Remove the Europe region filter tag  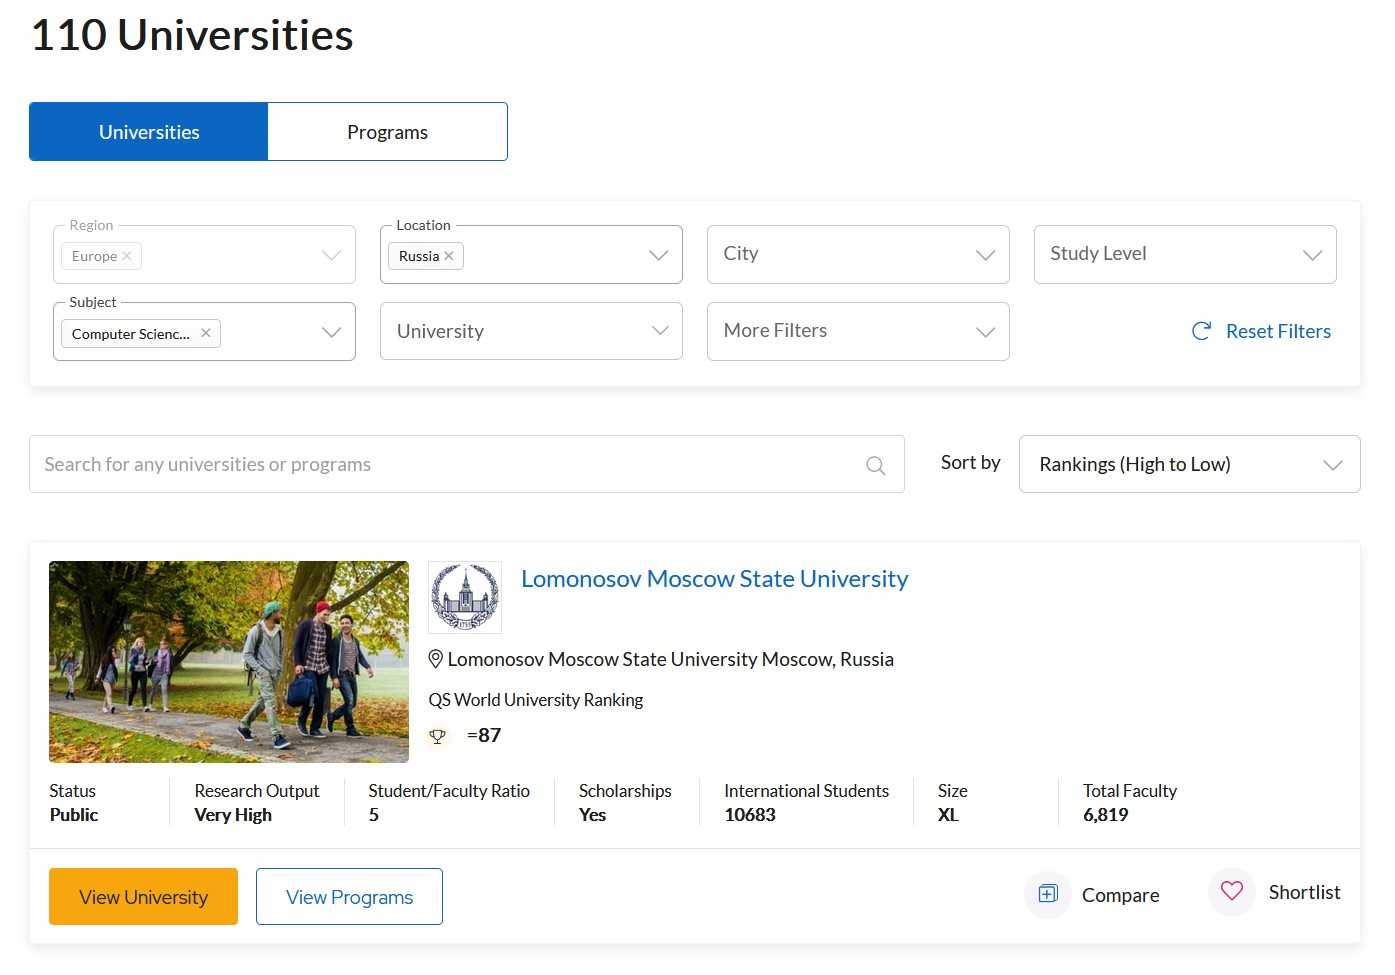coord(127,256)
